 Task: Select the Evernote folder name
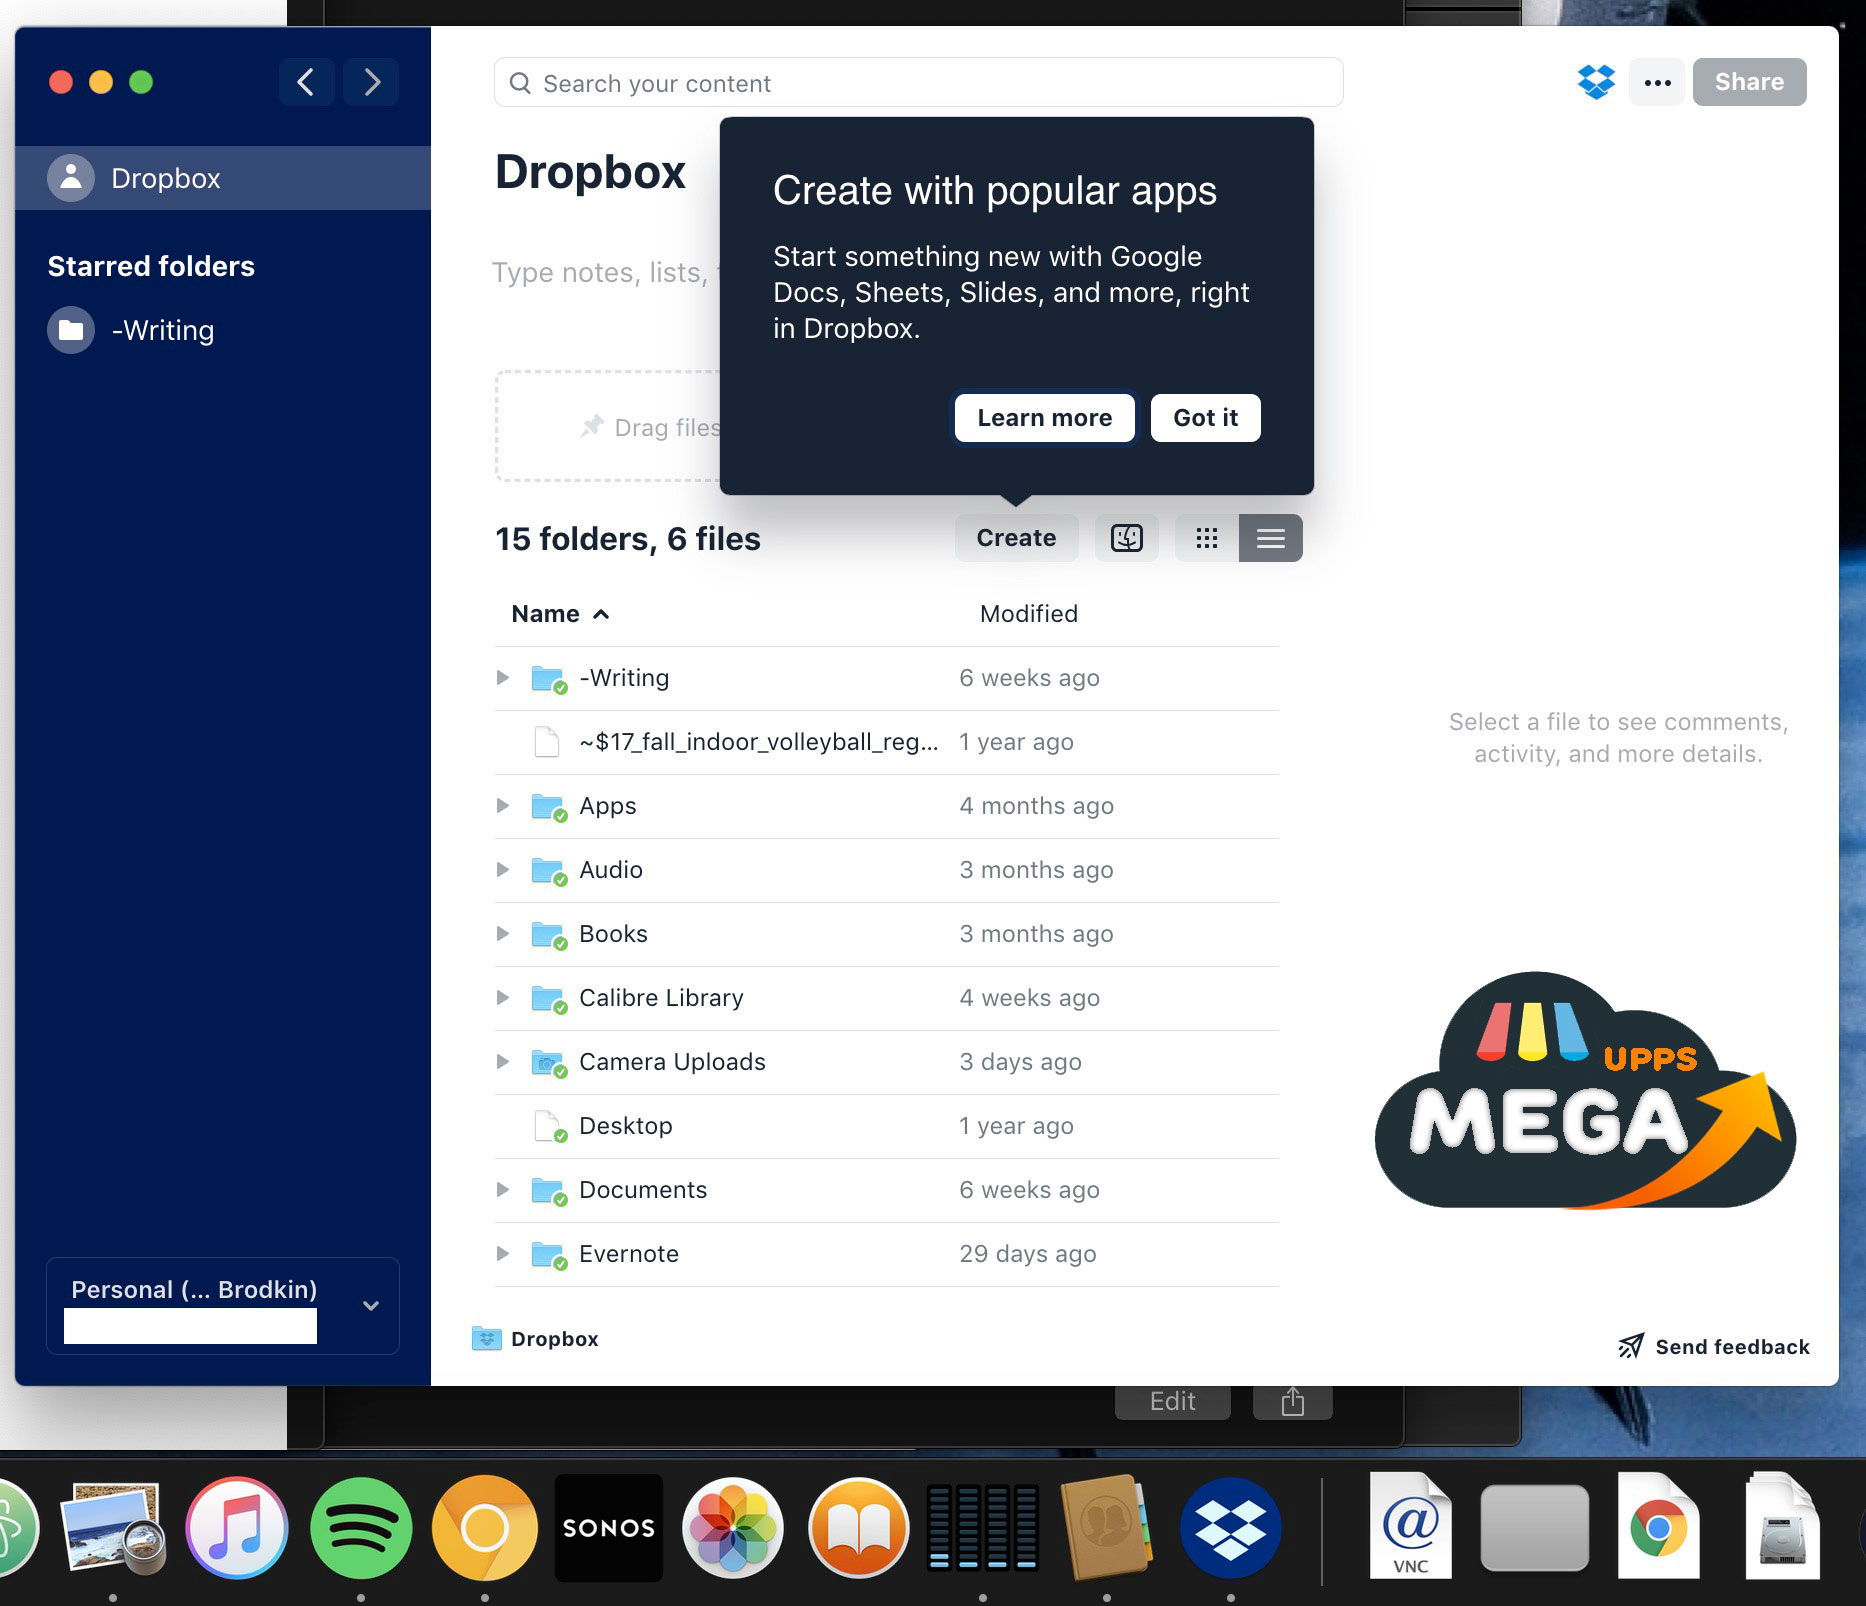pos(629,1254)
